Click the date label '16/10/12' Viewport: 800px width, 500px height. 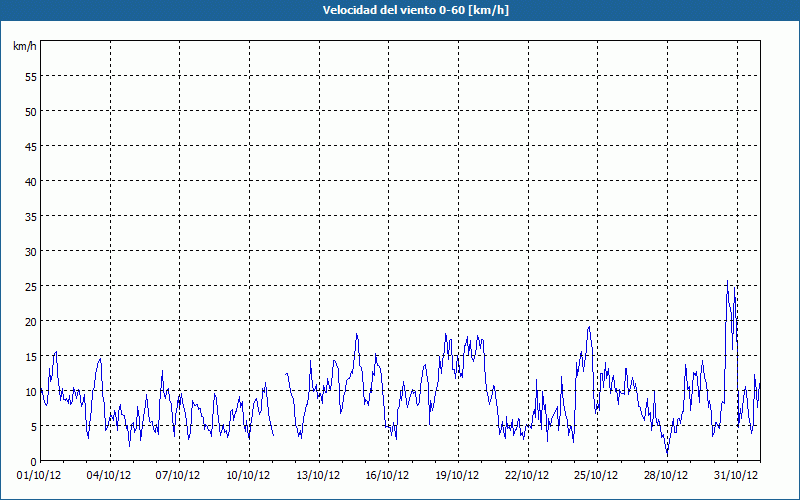[388, 475]
